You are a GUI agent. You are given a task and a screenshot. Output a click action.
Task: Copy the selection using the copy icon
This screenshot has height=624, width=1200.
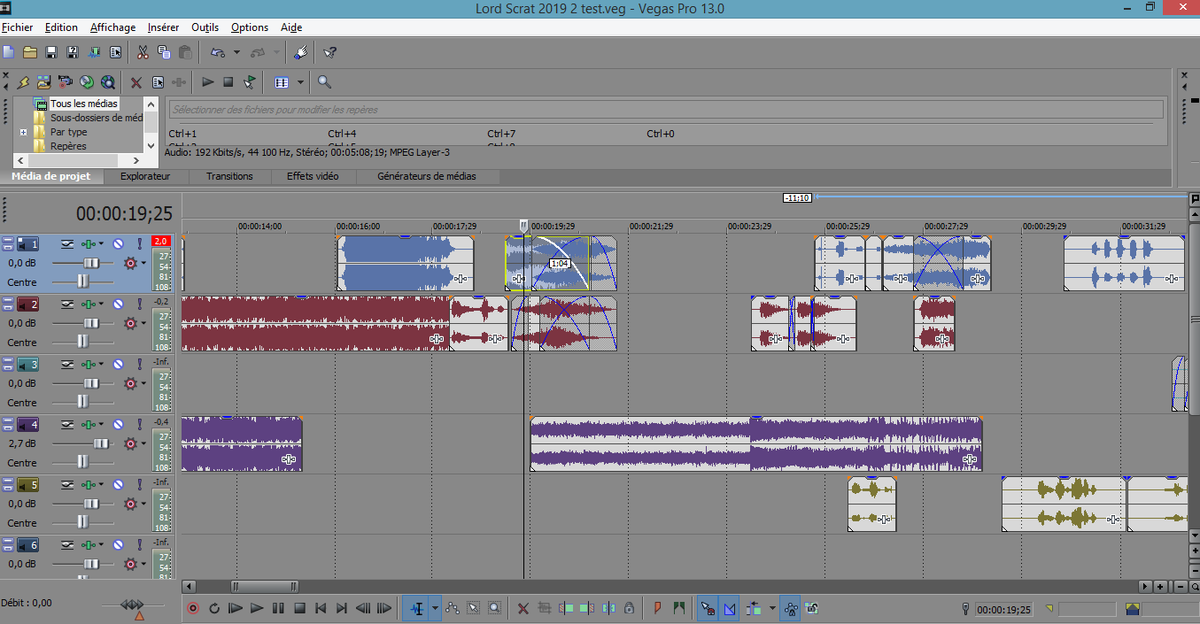(164, 52)
